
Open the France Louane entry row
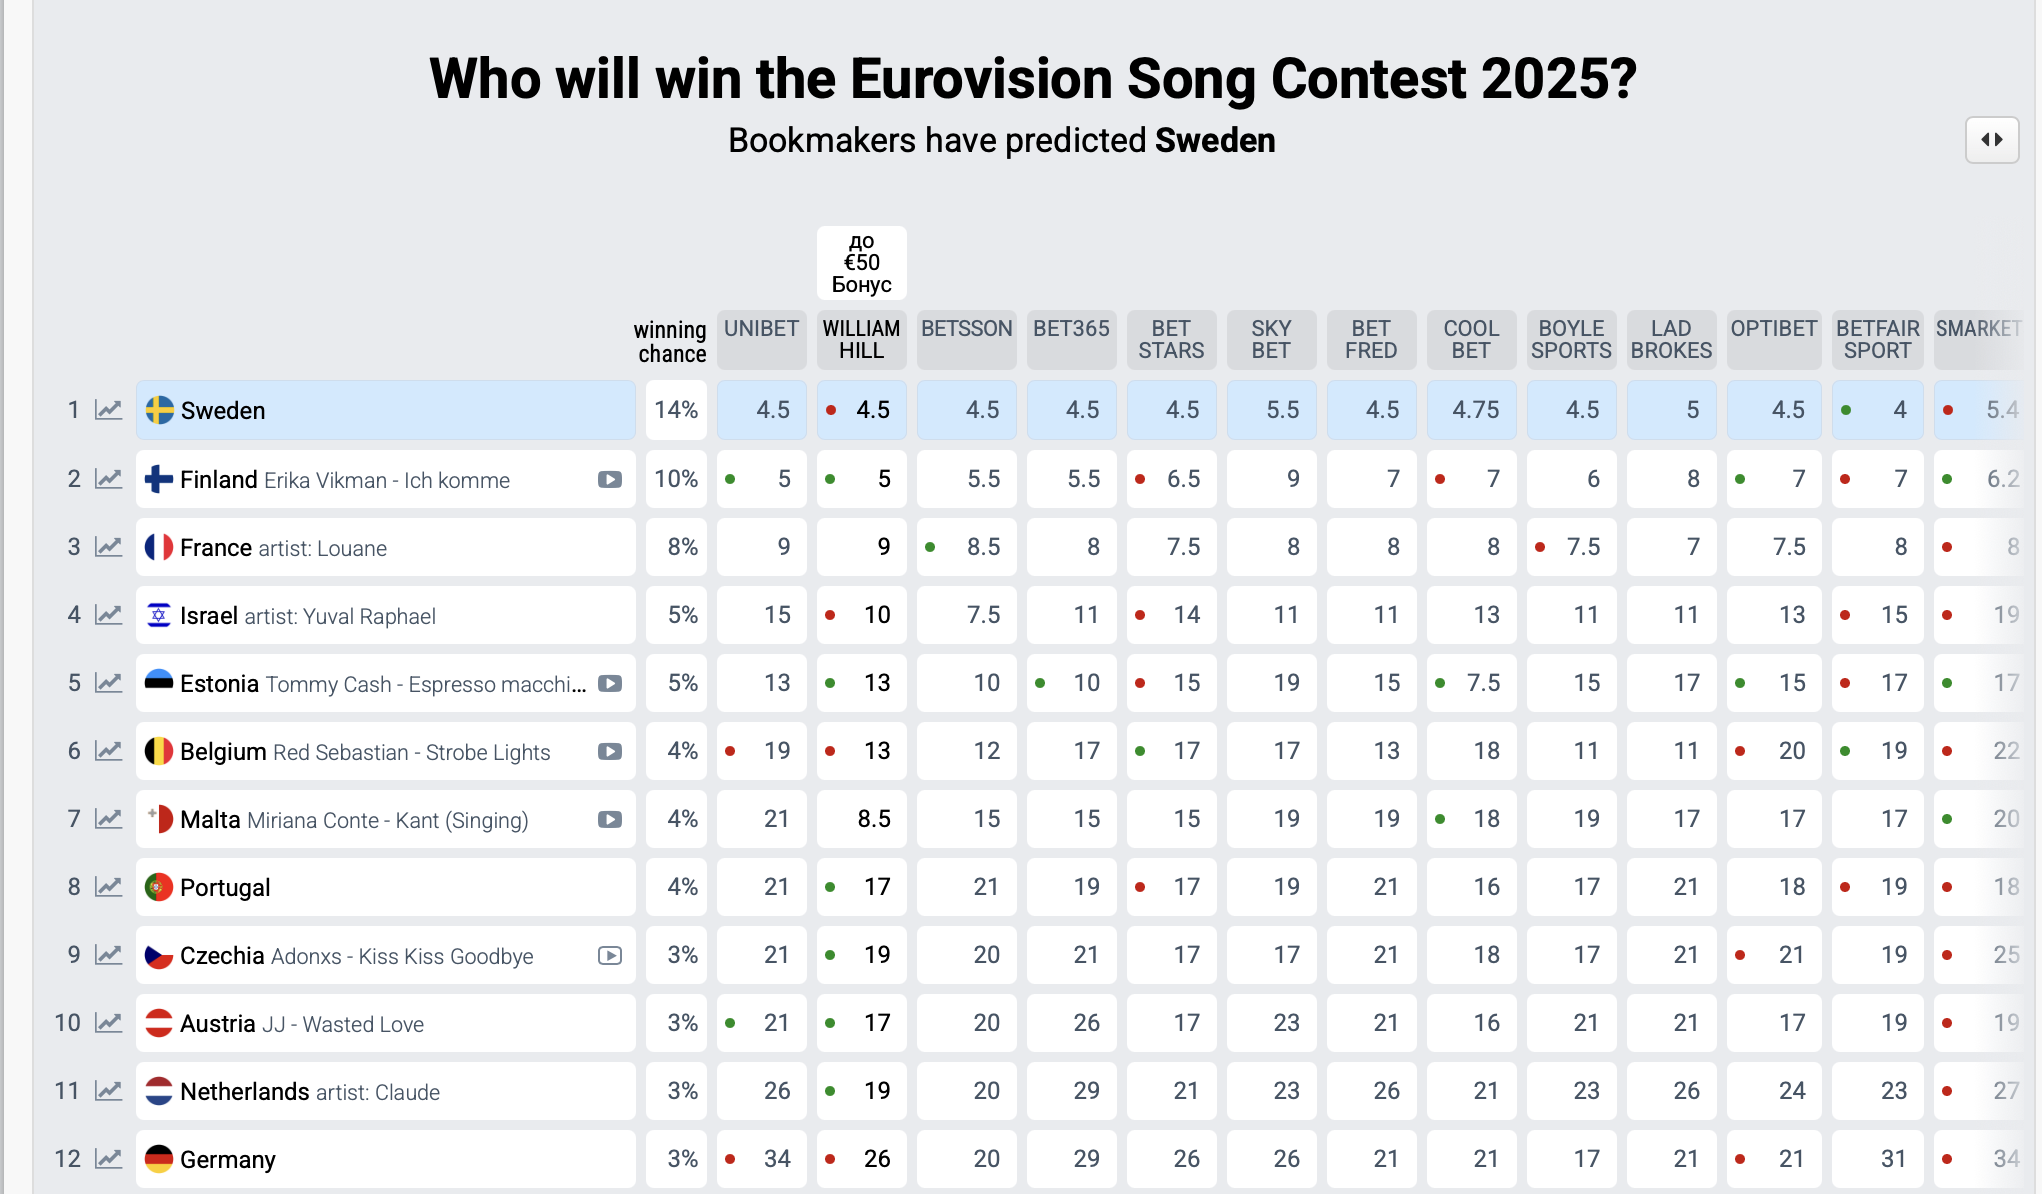click(385, 548)
